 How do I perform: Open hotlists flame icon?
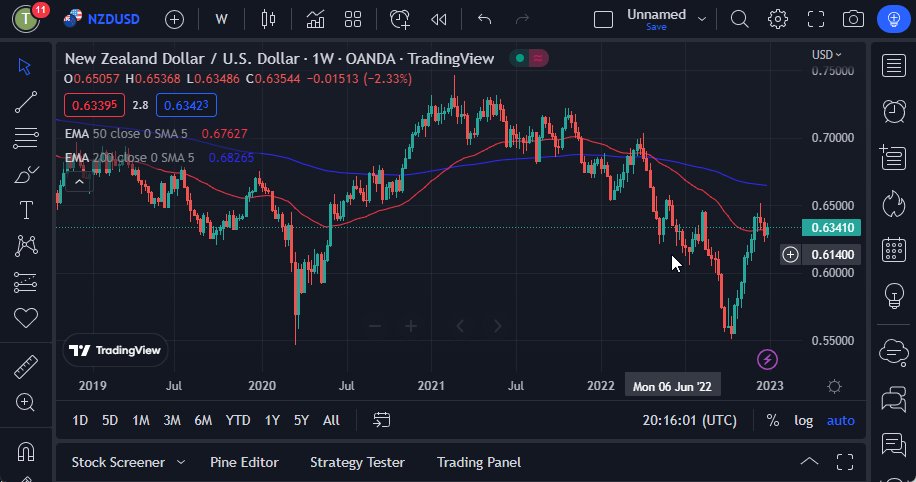[894, 204]
